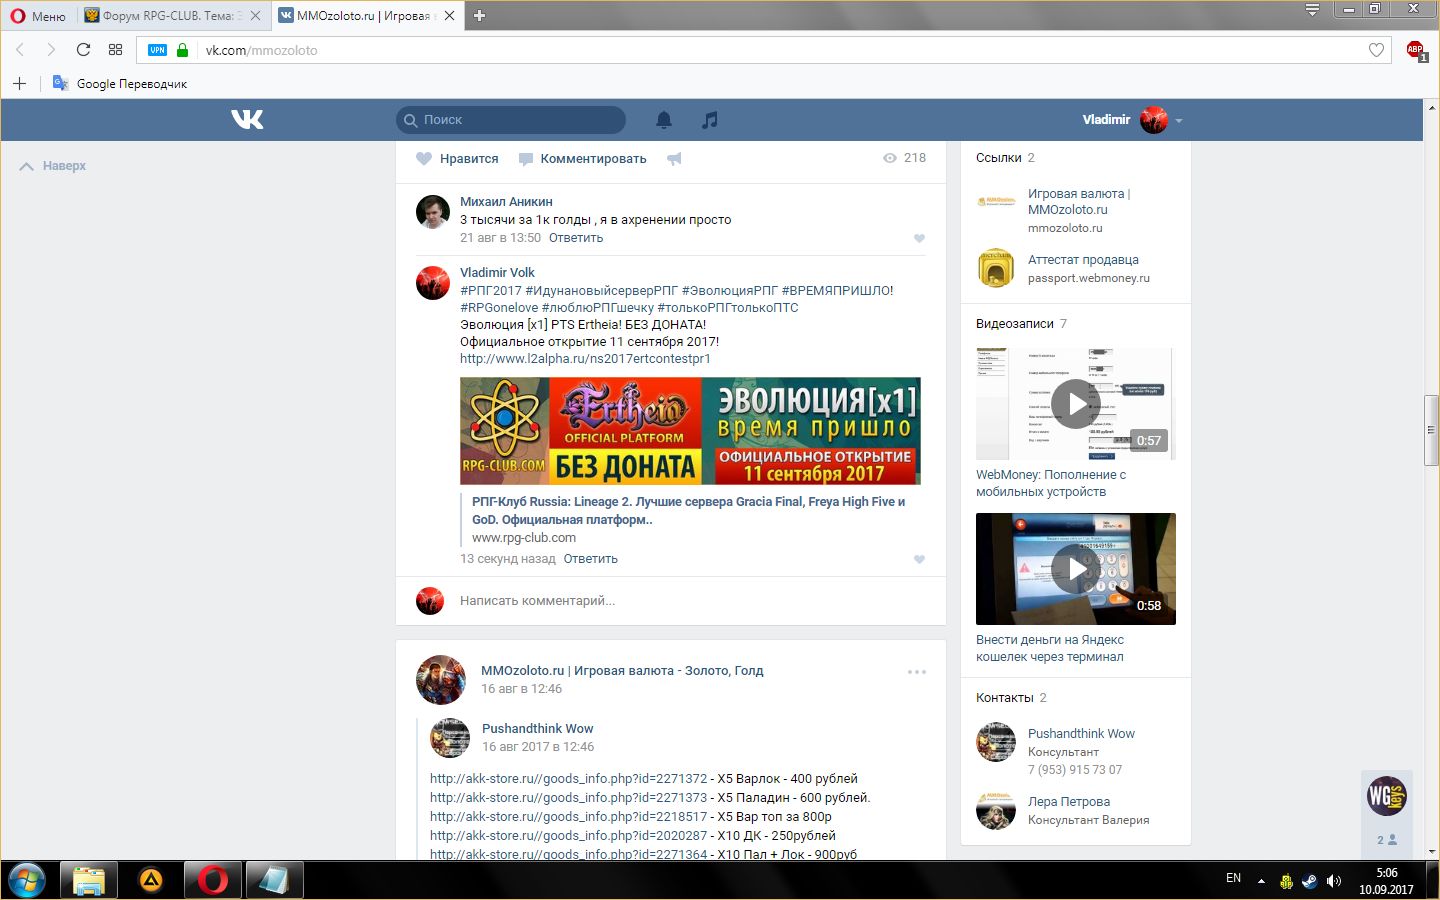This screenshot has height=900, width=1440.
Task: Click the Наверх back-to-top link
Action: [x=53, y=166]
